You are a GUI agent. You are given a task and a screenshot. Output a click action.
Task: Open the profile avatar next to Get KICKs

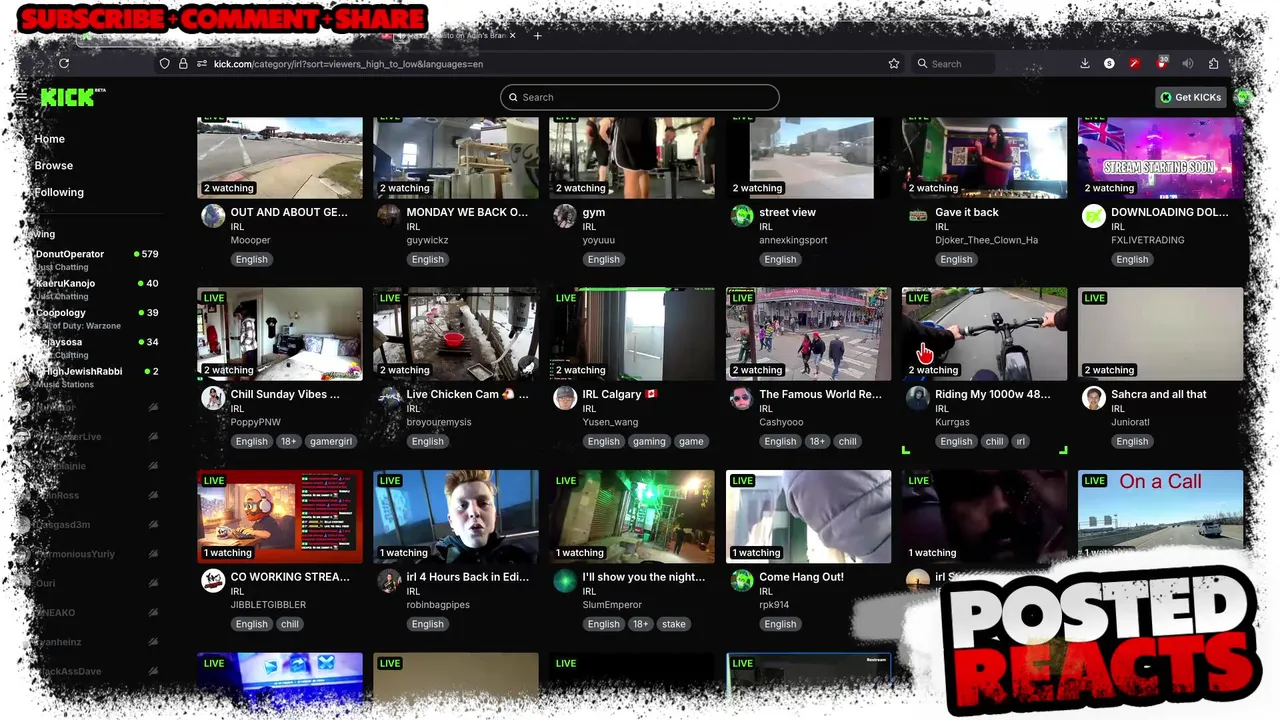pyautogui.click(x=1243, y=97)
